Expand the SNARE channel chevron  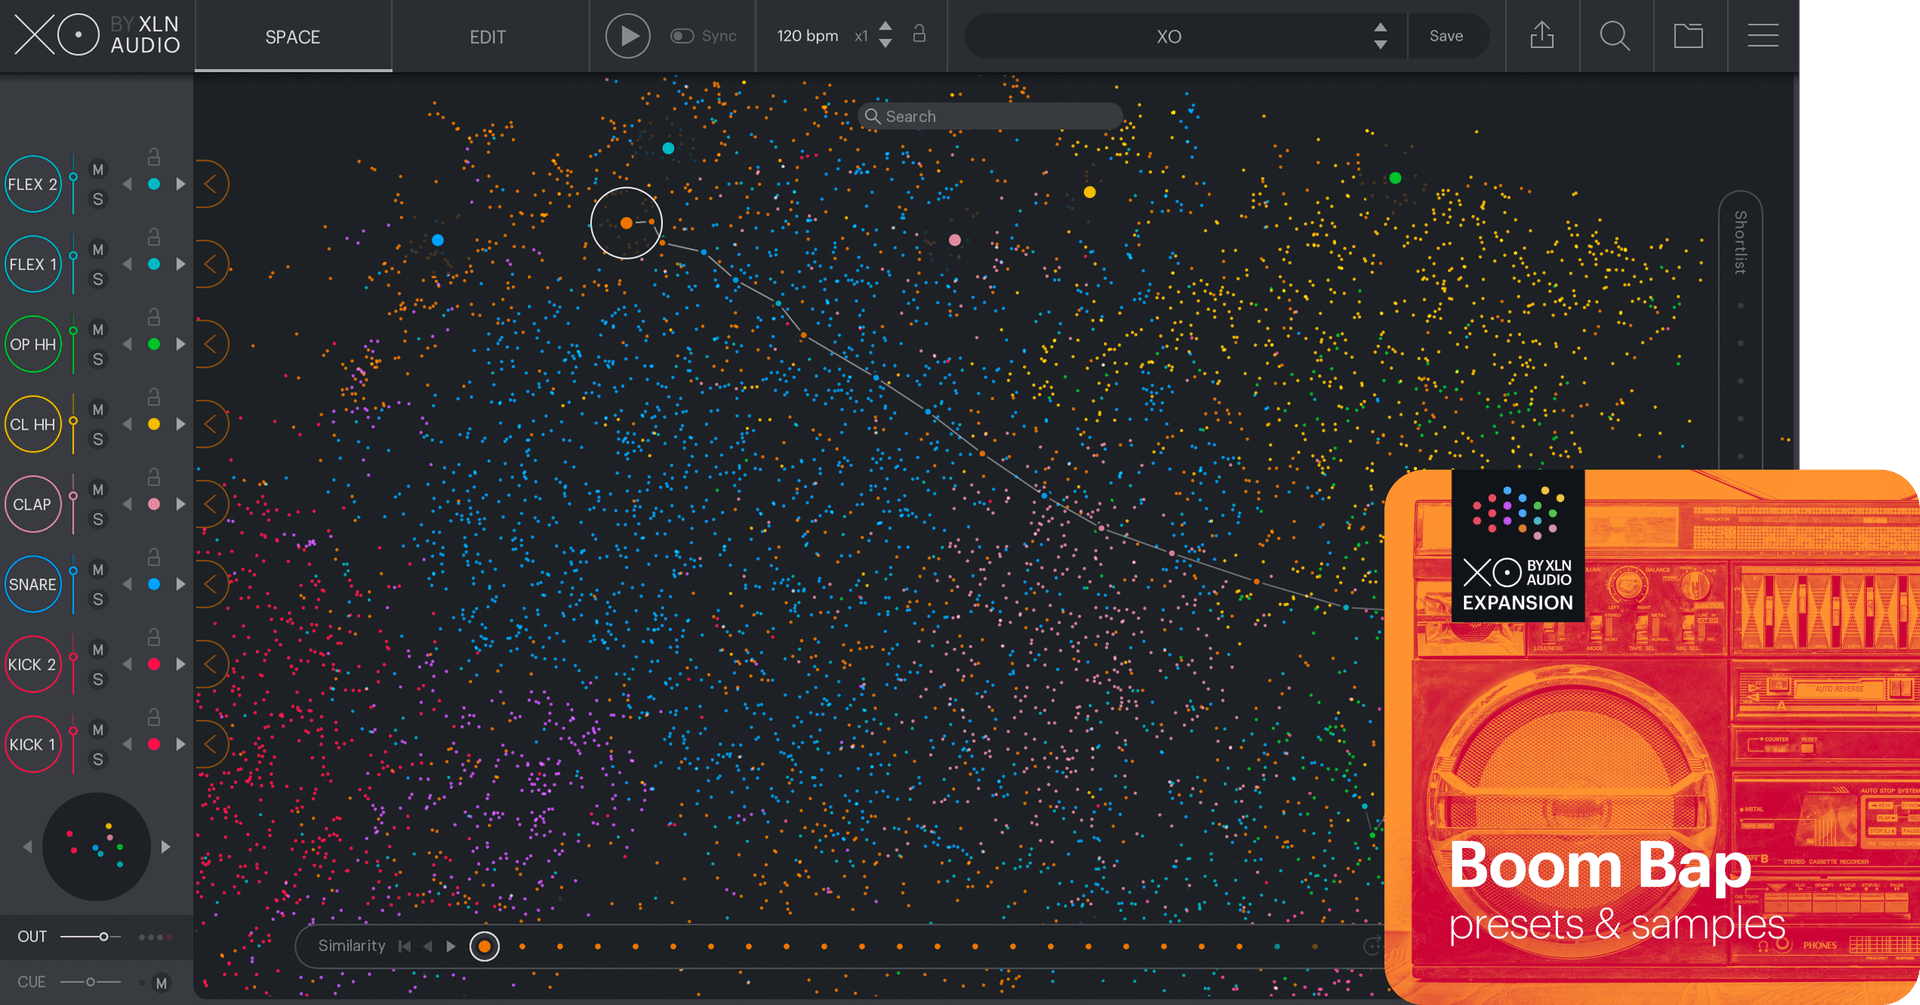click(211, 584)
